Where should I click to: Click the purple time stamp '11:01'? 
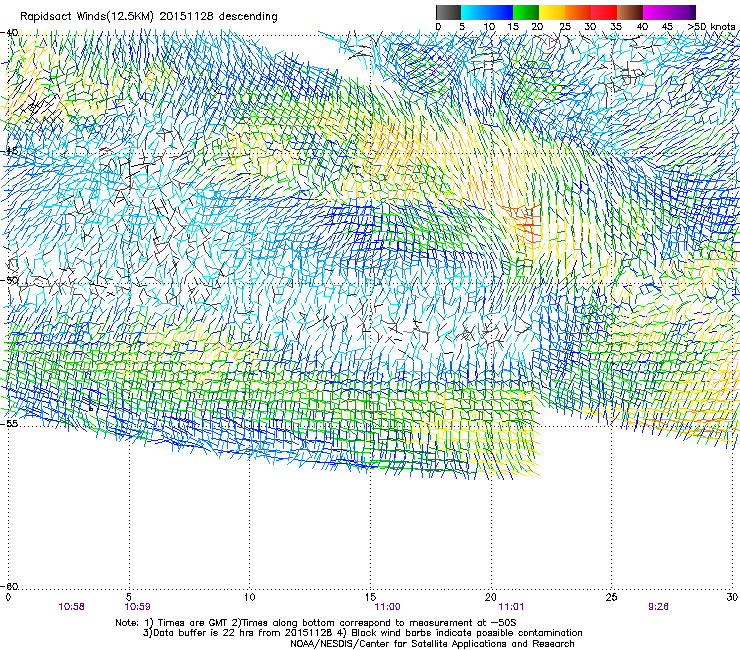click(512, 607)
